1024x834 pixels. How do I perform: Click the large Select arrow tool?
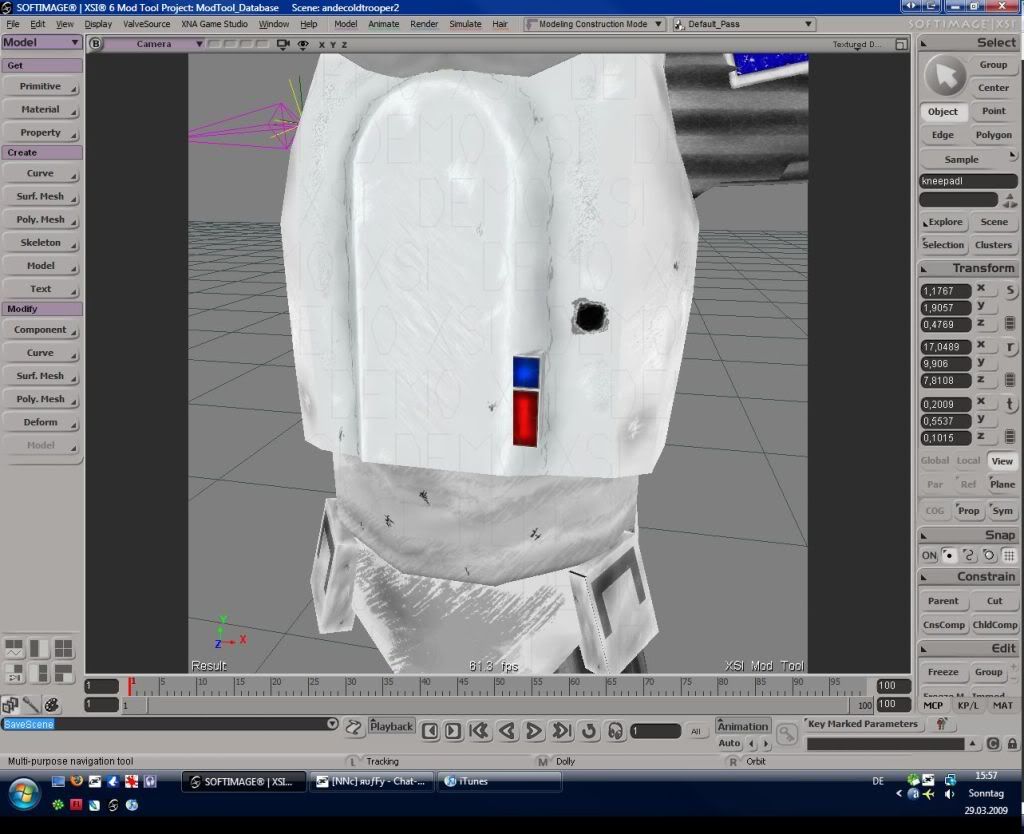945,76
